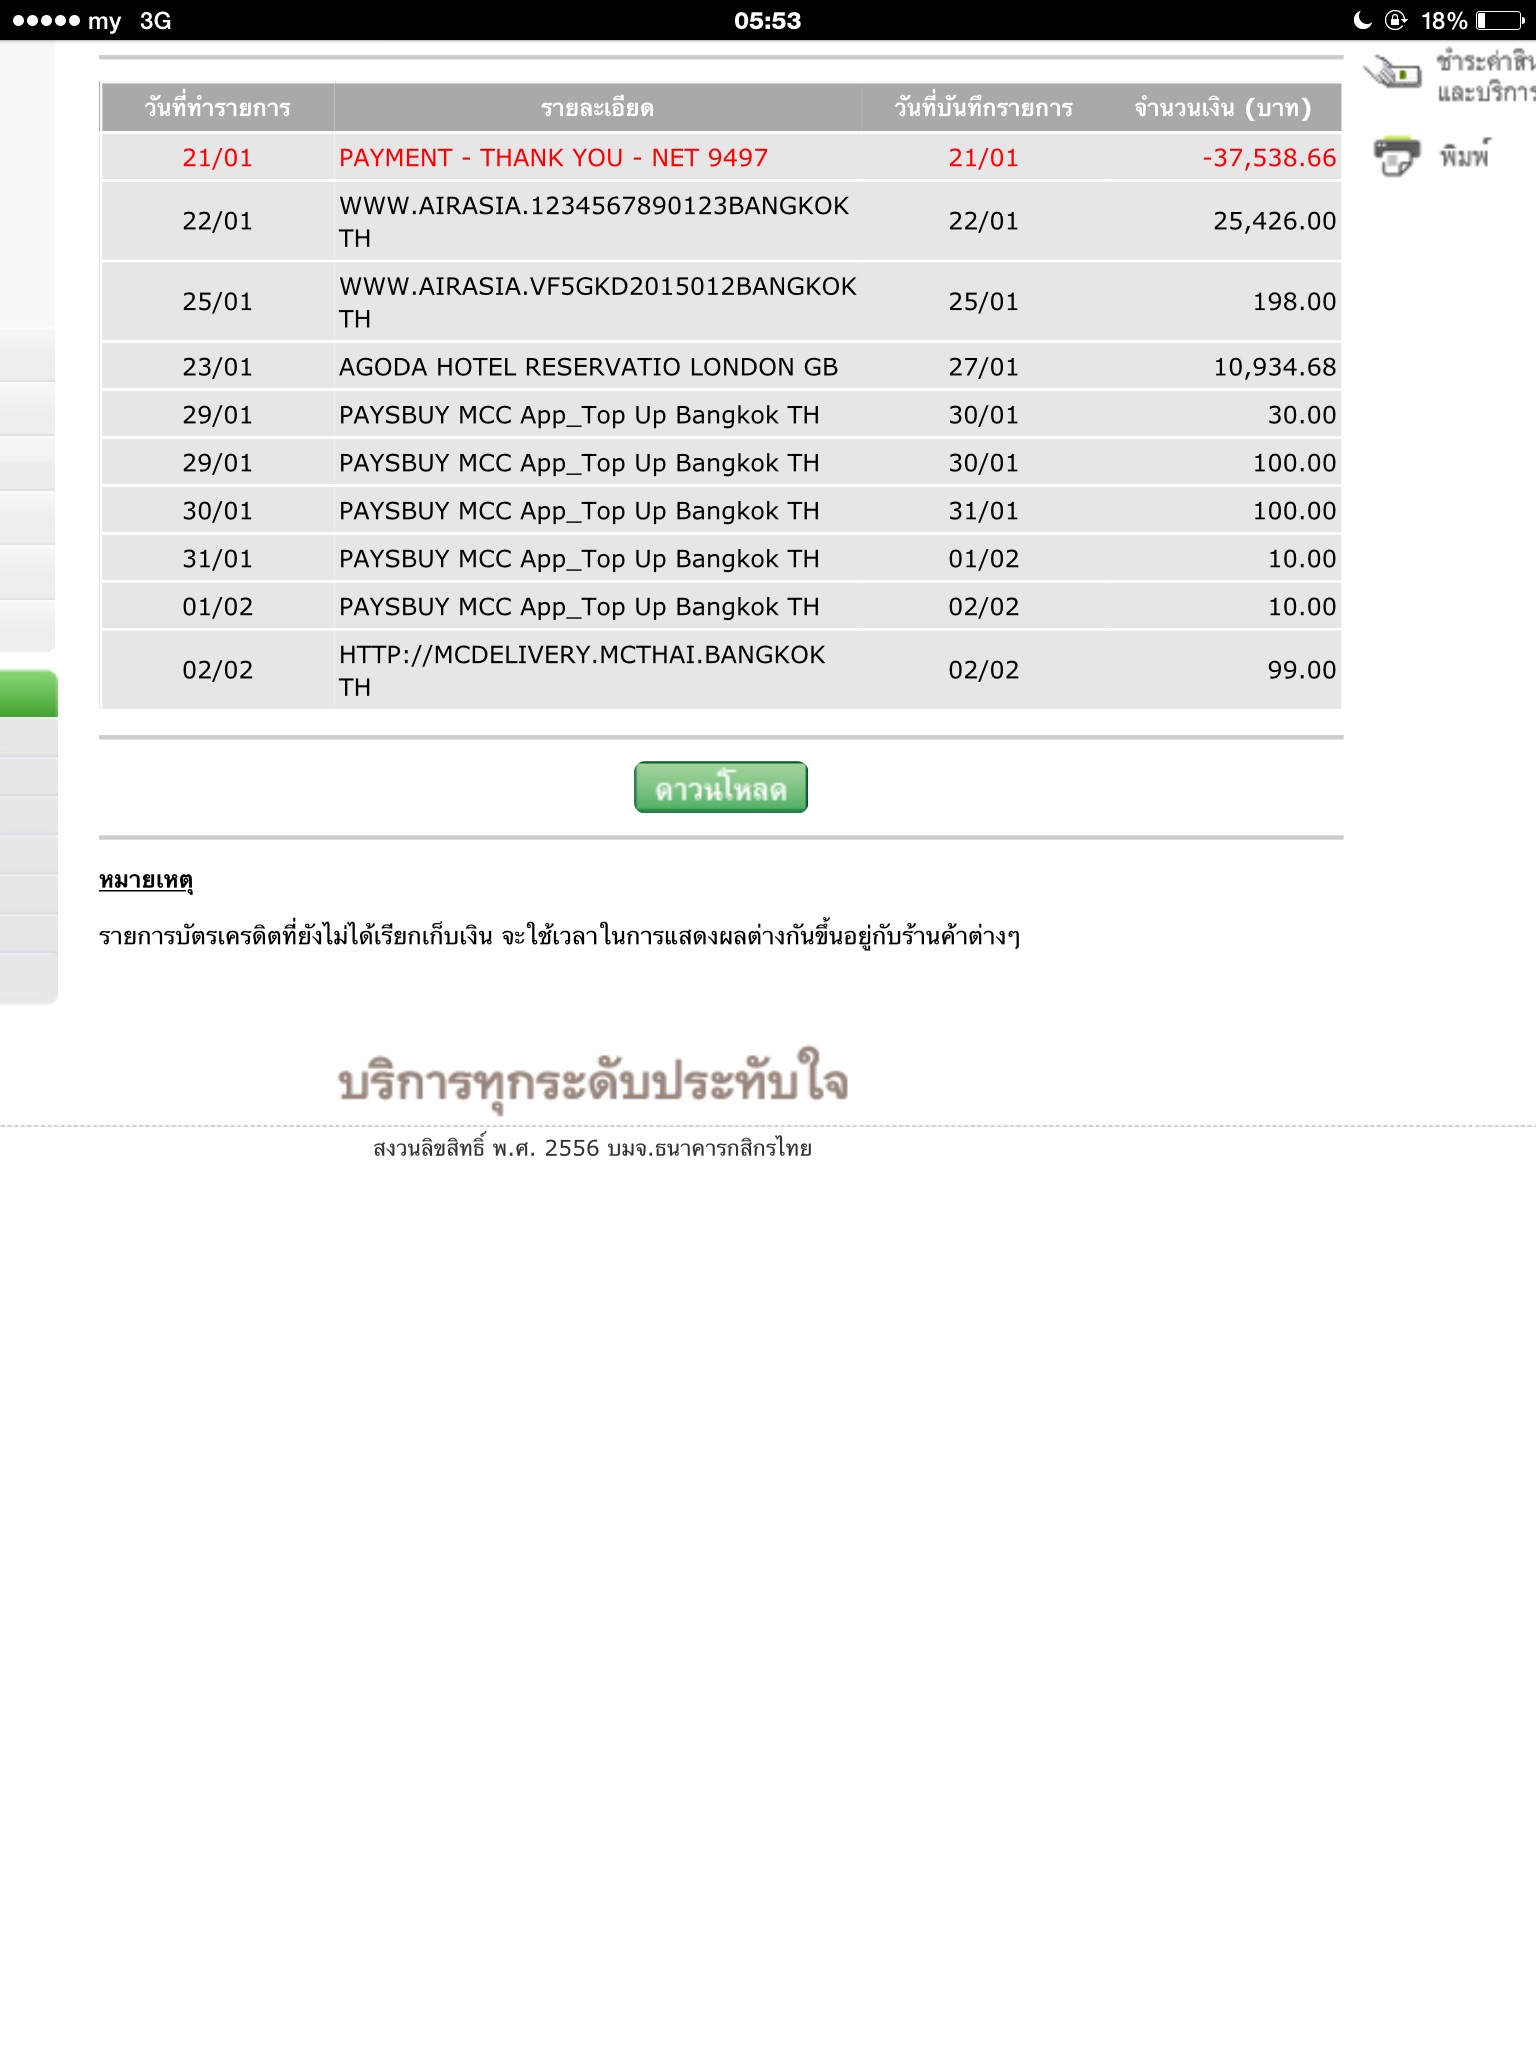The width and height of the screenshot is (1536, 2048).
Task: Select PAYMENT - THANK YOU - NET 9497 row
Action: [x=721, y=157]
